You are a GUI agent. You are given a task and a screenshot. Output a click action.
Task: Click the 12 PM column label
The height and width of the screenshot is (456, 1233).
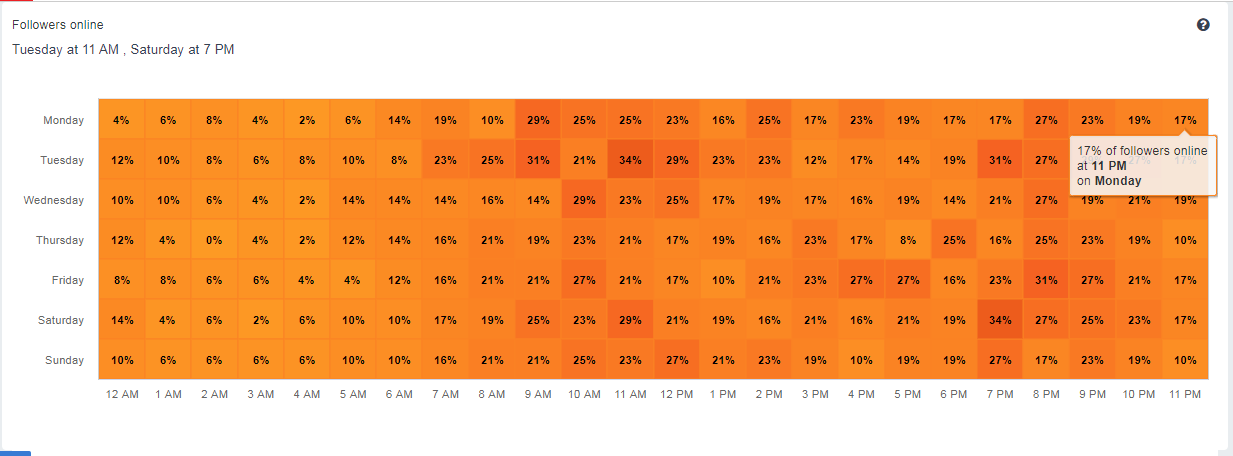pos(677,395)
